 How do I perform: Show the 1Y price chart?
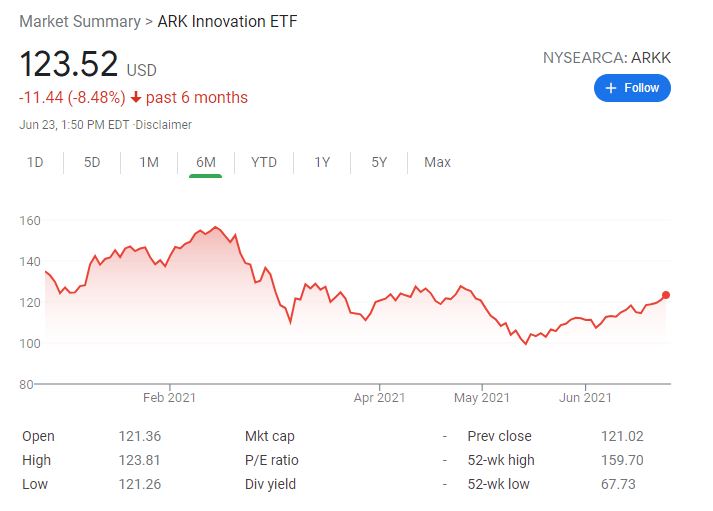[322, 162]
